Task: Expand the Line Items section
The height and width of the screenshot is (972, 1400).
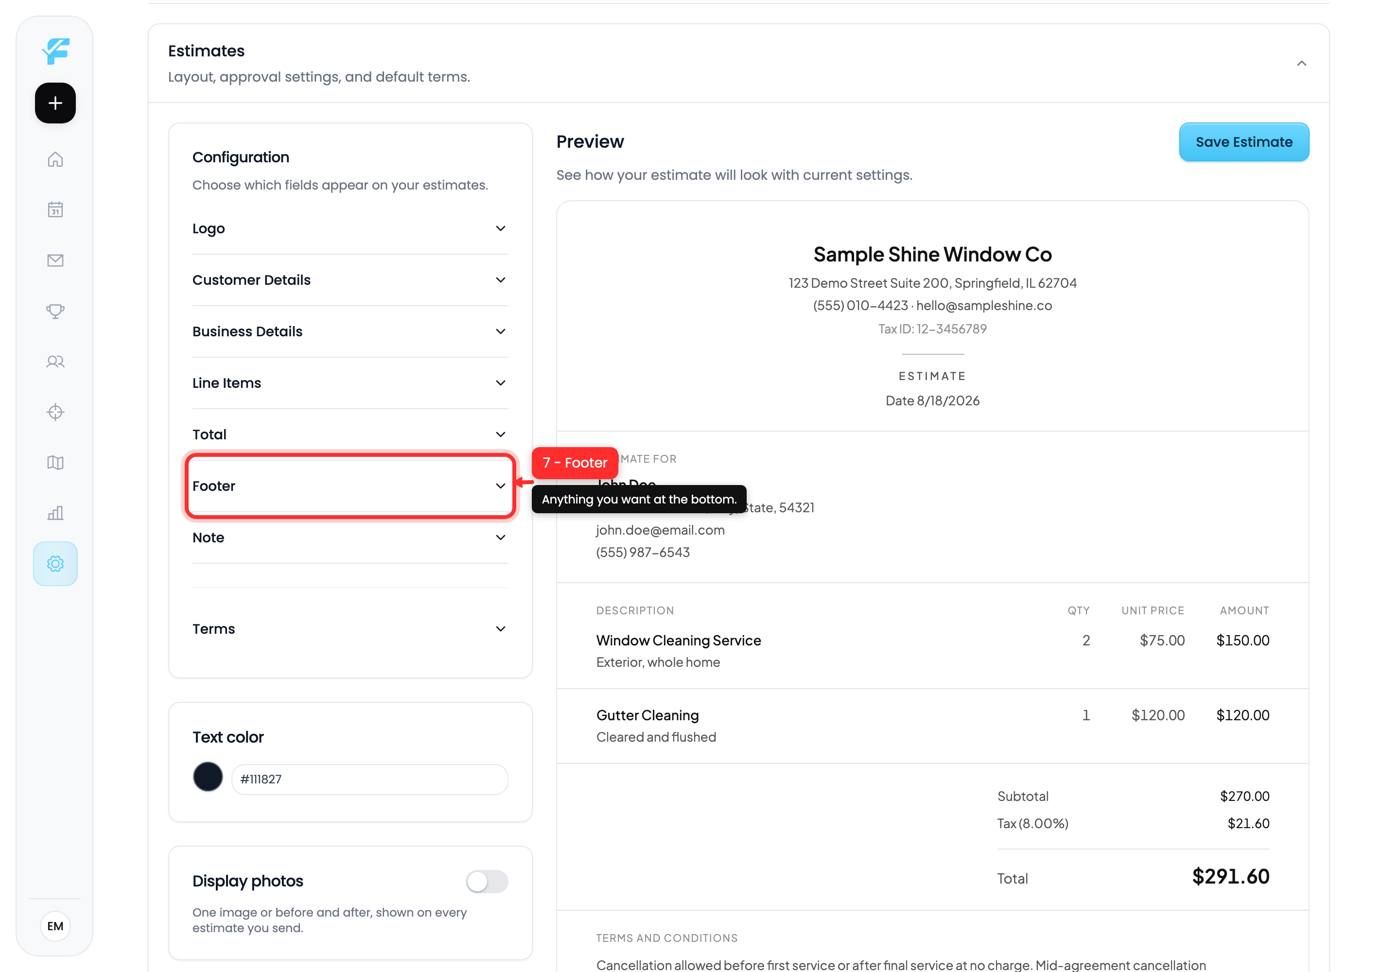Action: (350, 383)
